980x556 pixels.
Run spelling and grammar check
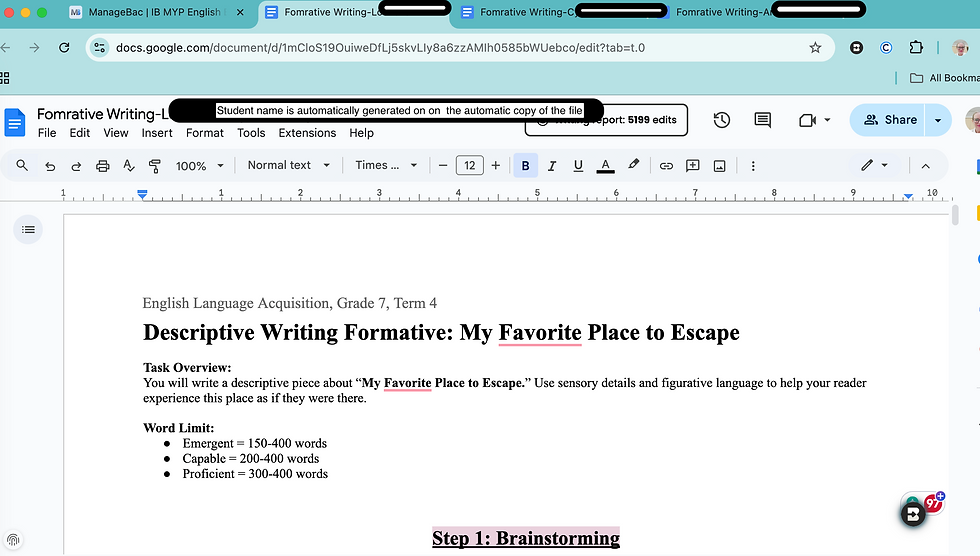pyautogui.click(x=129, y=166)
